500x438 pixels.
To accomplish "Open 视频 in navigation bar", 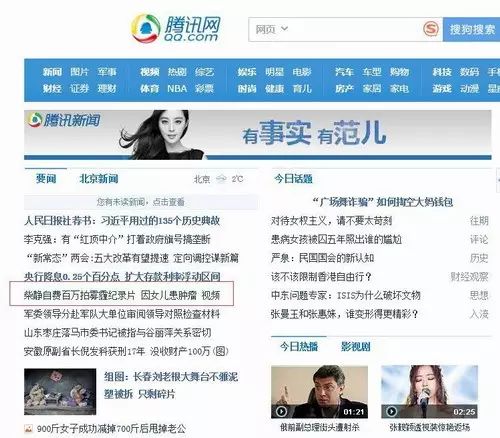I will pyautogui.click(x=149, y=72).
